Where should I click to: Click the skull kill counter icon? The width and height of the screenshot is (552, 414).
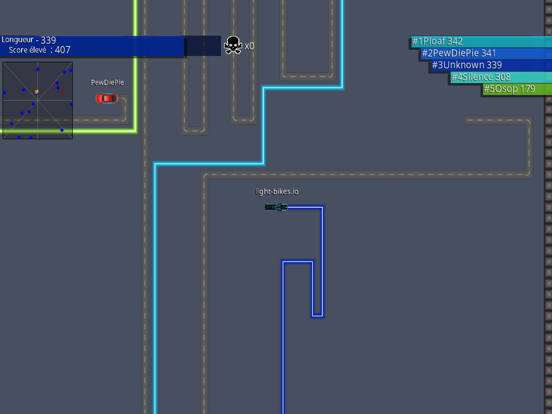233,45
